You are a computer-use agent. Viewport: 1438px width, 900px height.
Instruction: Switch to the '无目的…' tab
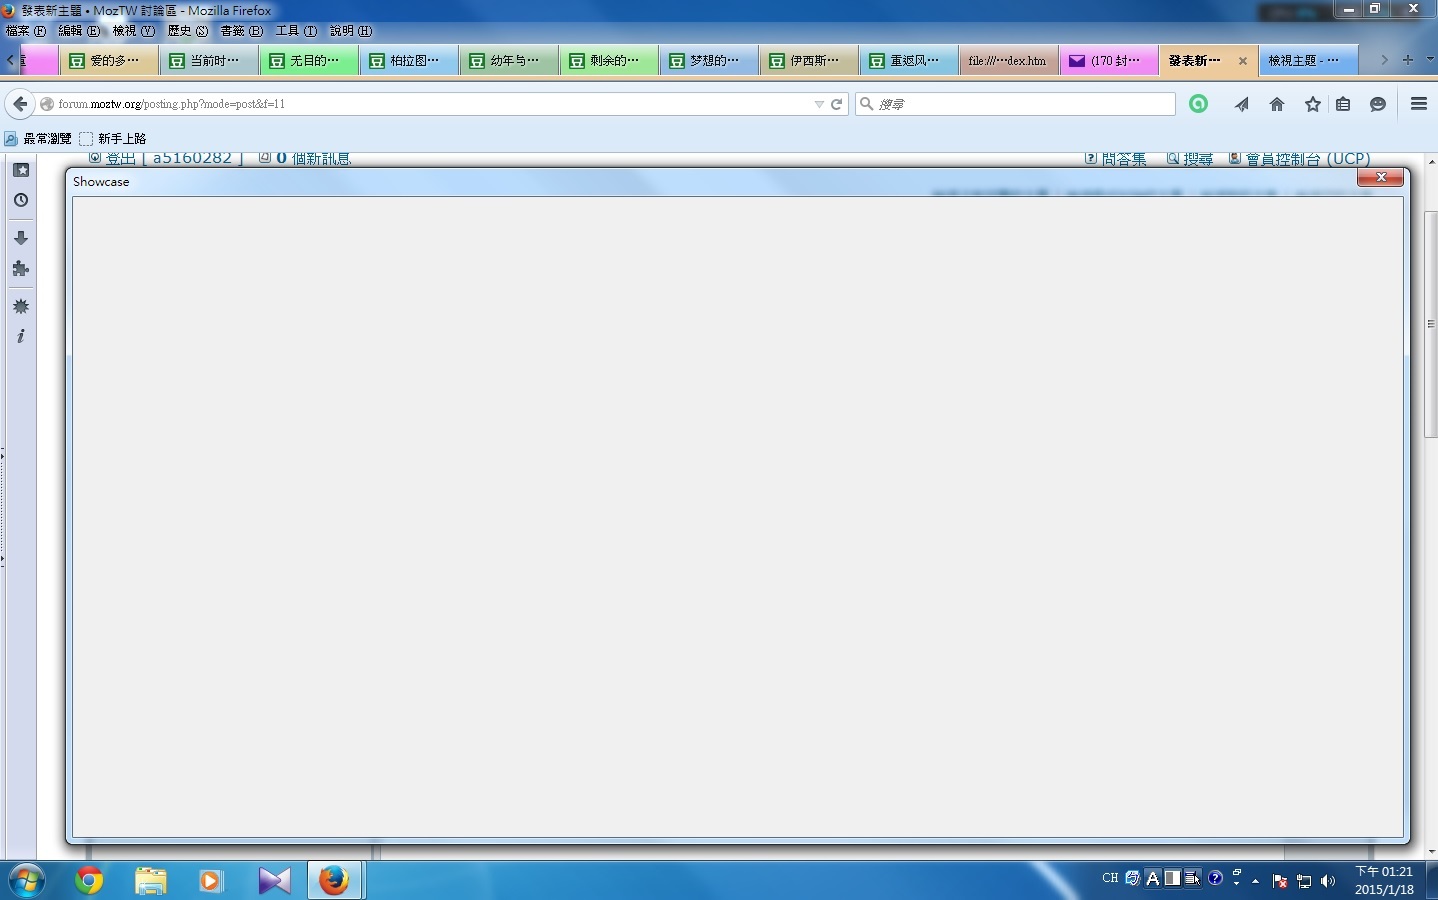(309, 60)
